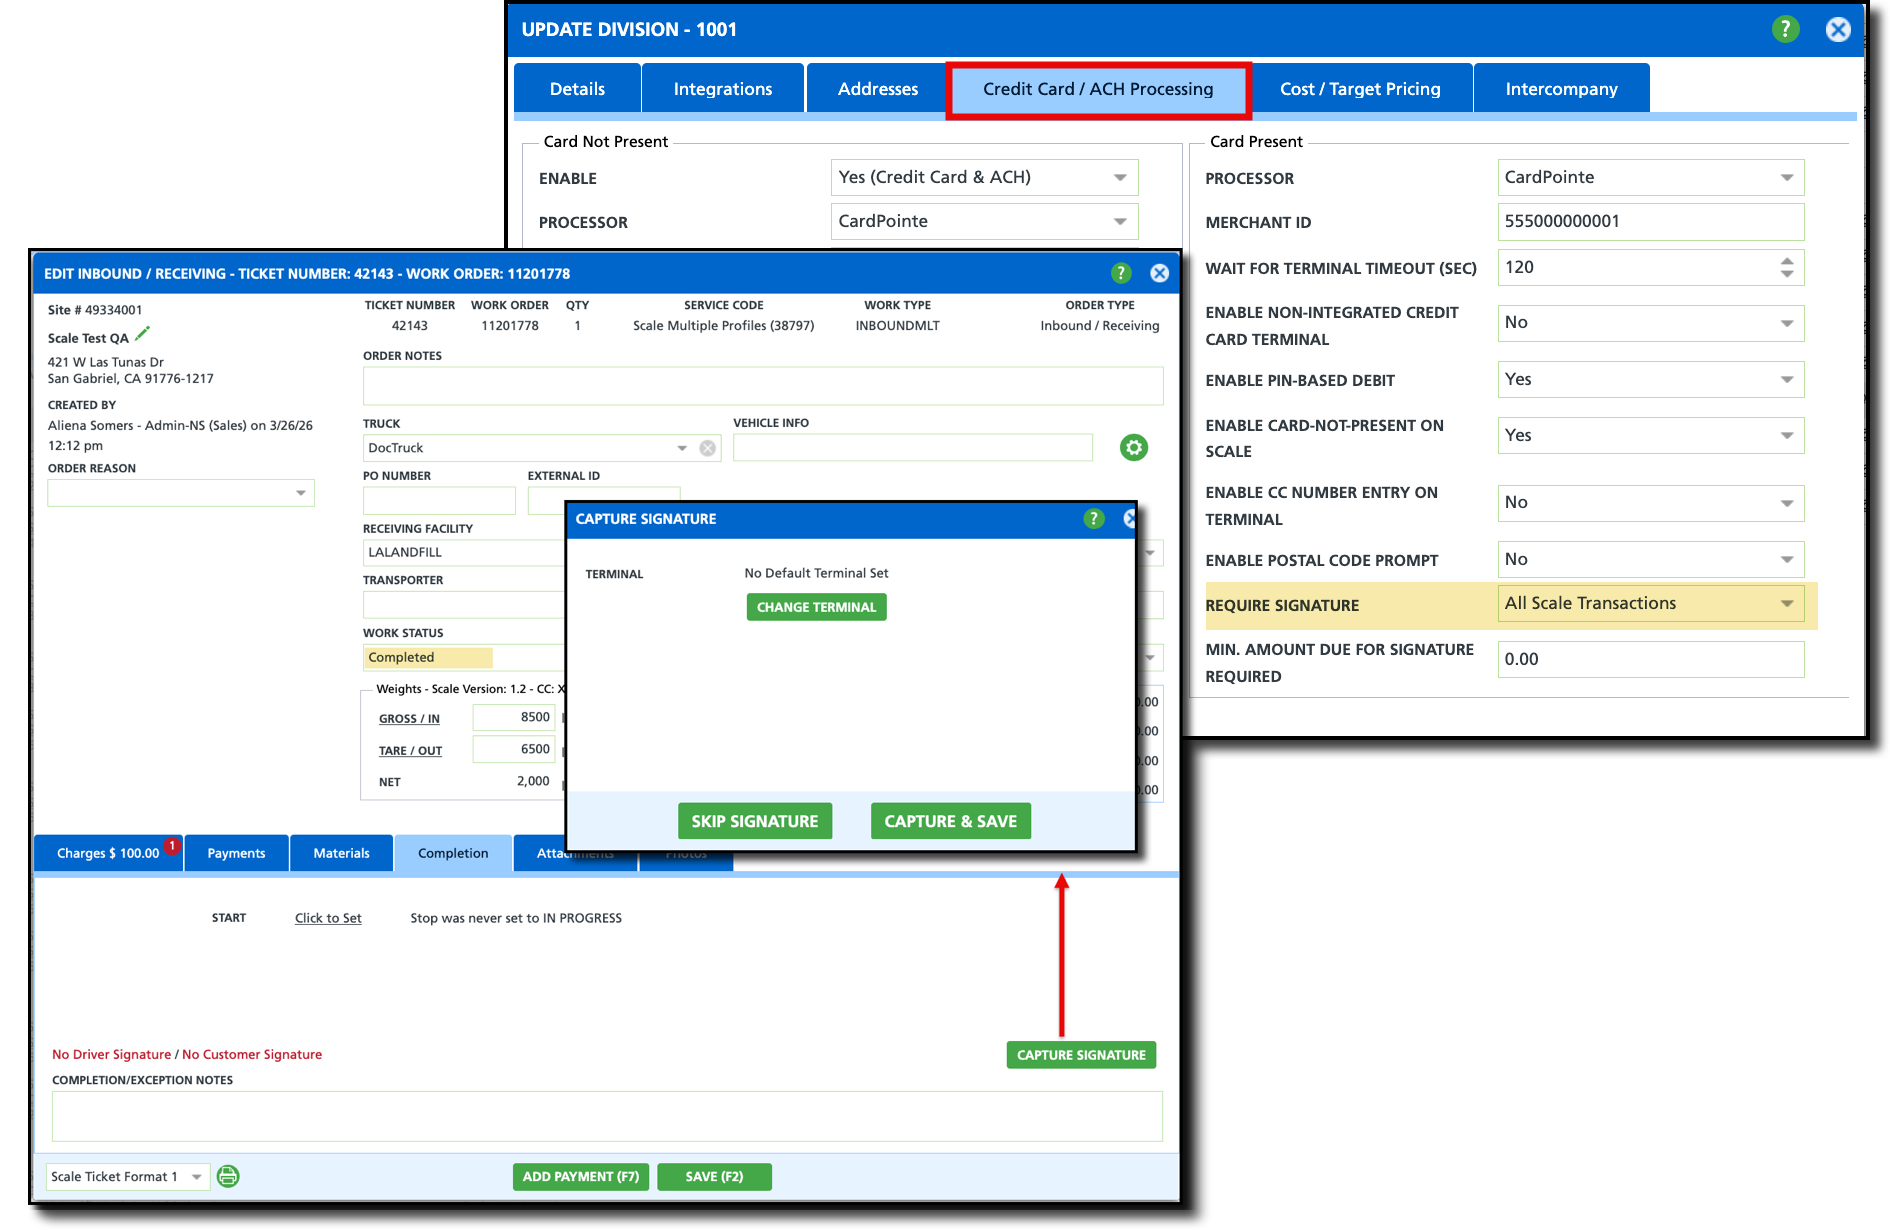
Task: Open Enable Card-Not-Present on Scale dropdown
Action: [1787, 436]
